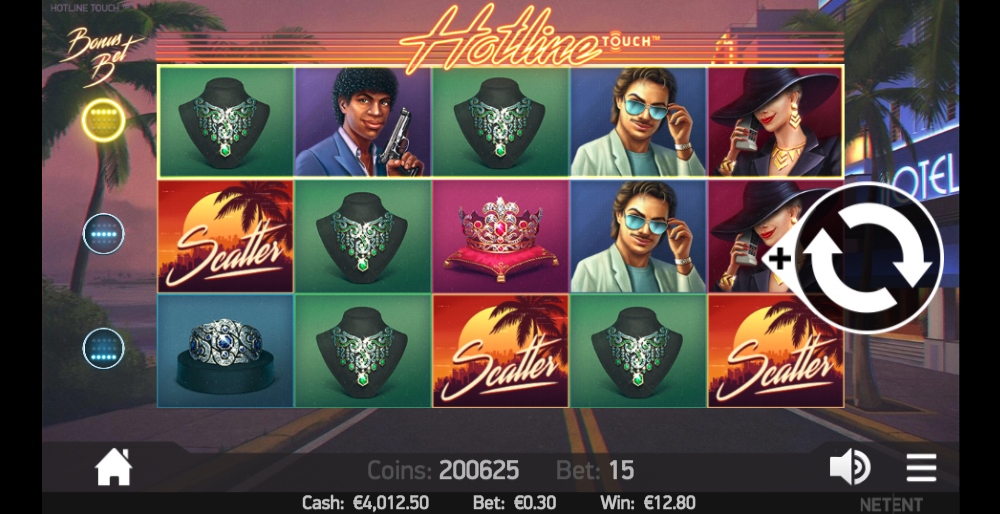The image size is (1000, 514).
Task: Tap the crown on cushion symbol
Action: [501, 236]
